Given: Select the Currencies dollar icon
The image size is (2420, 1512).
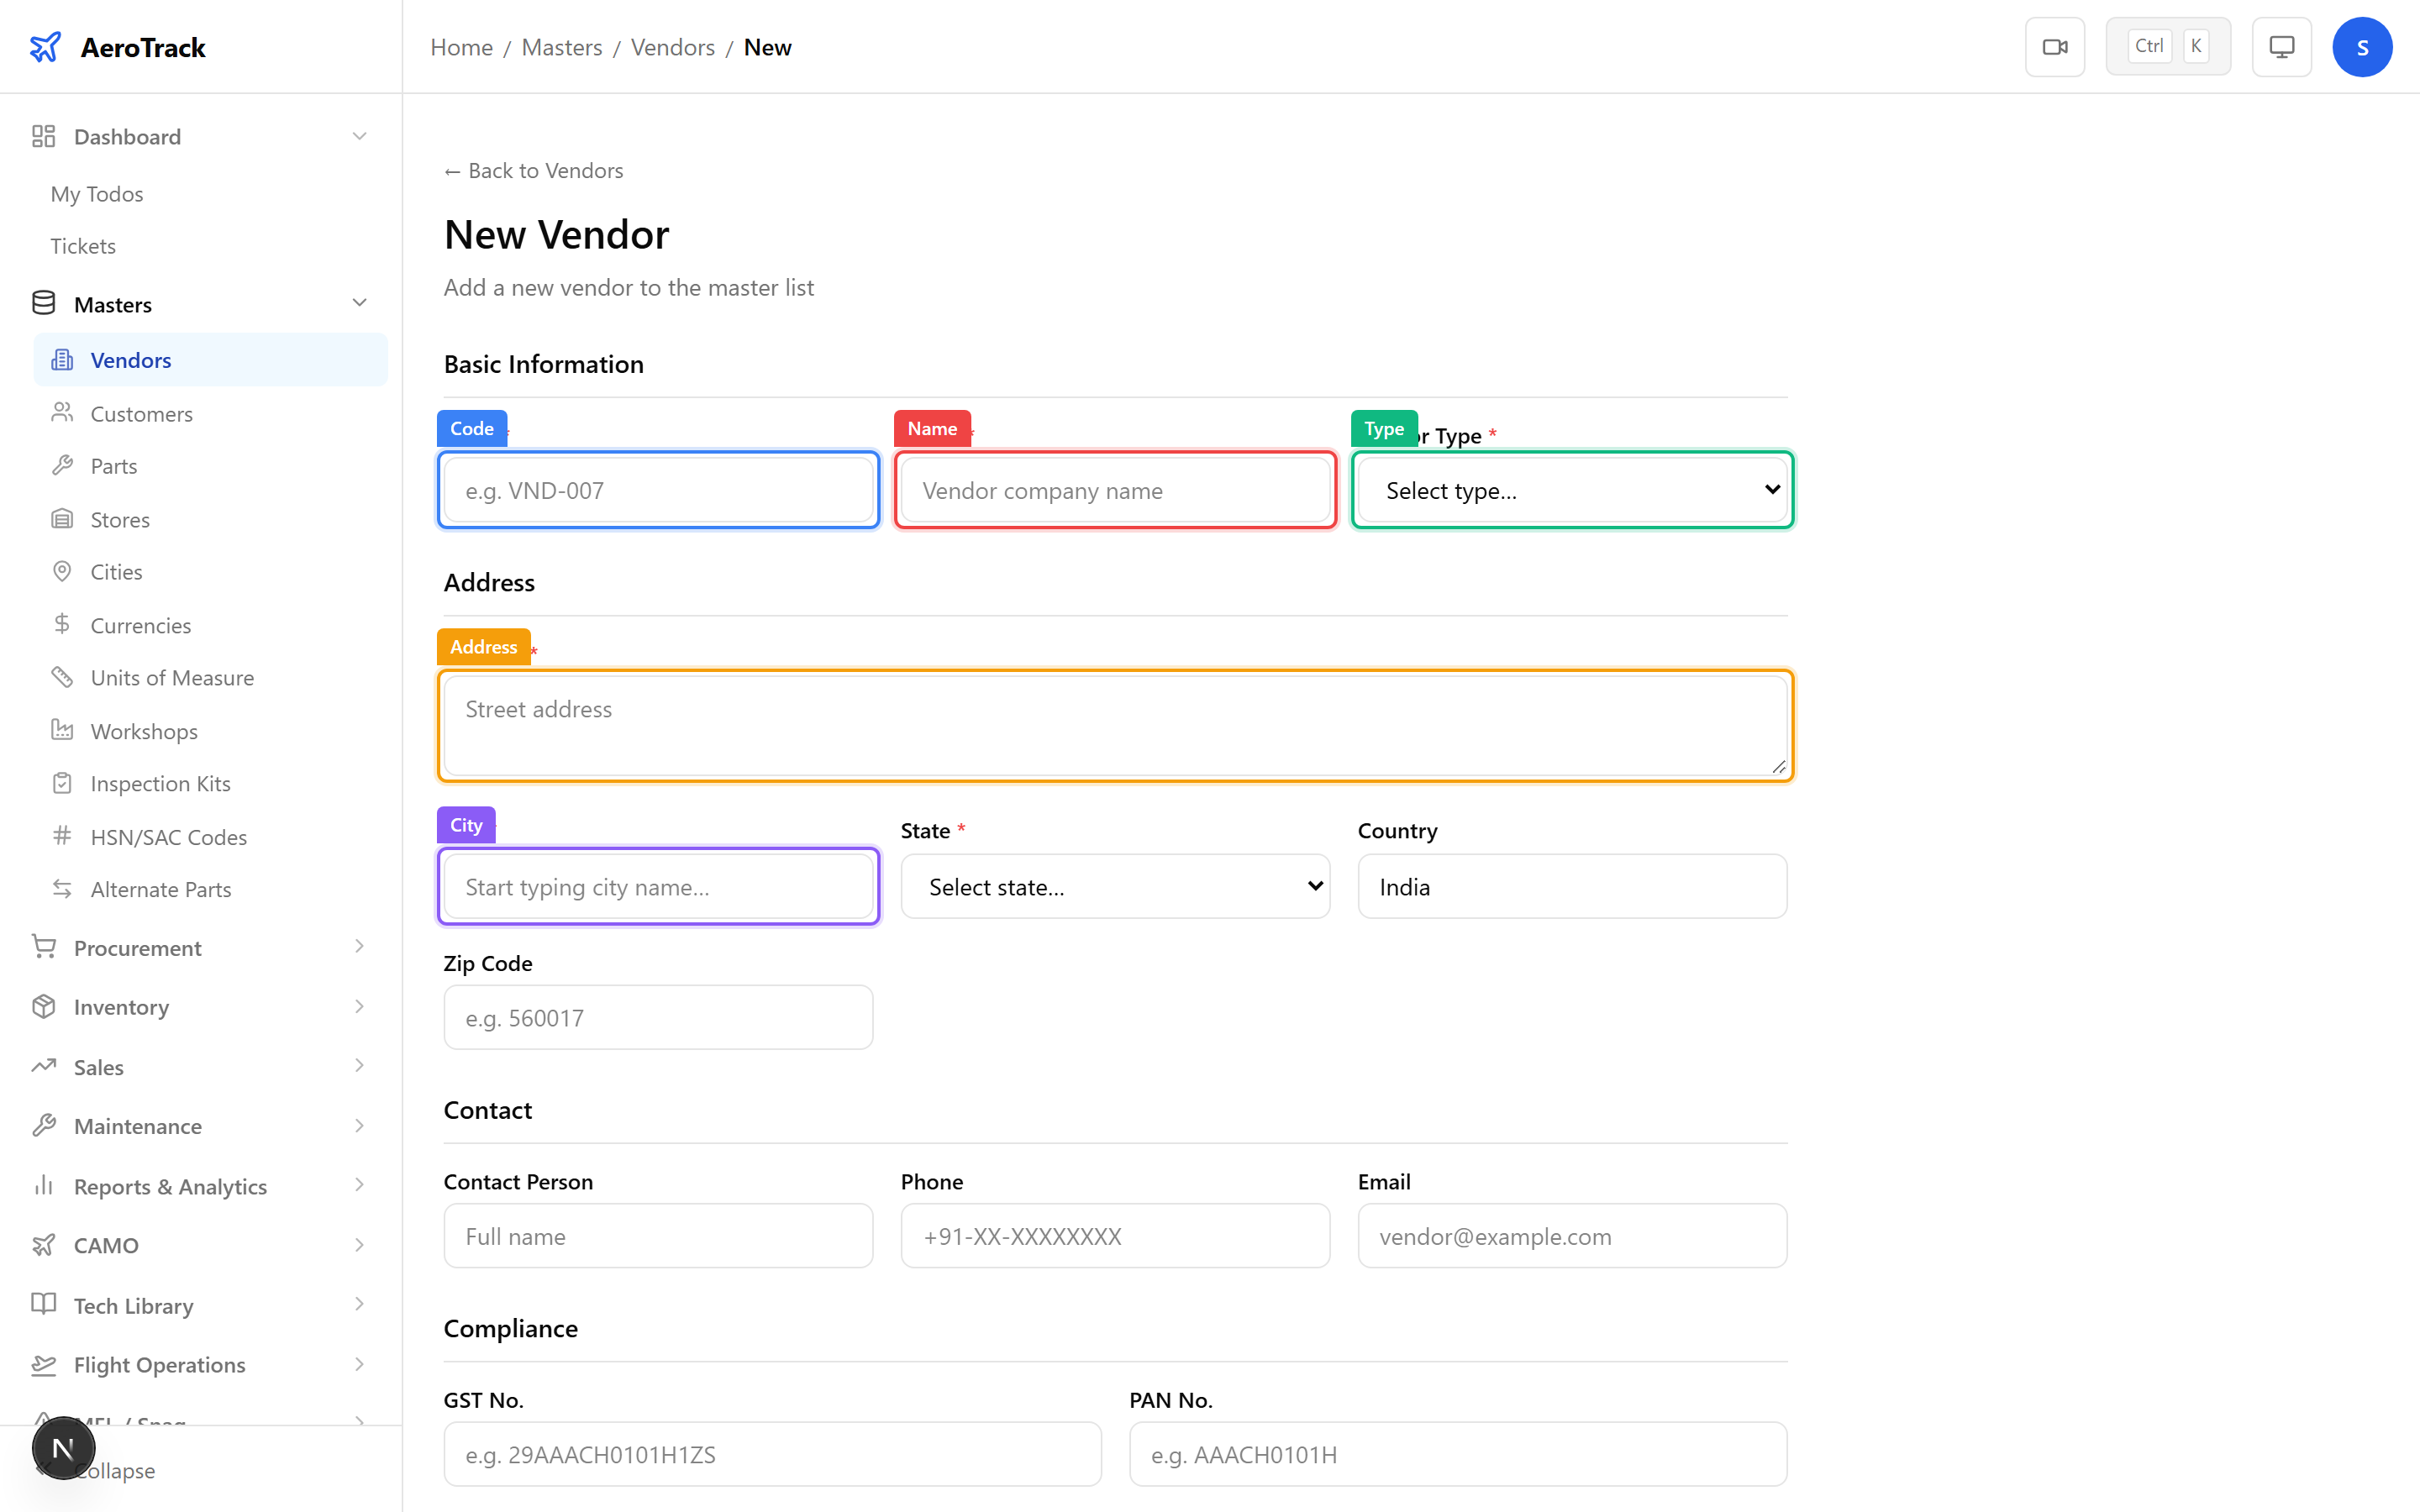Looking at the screenshot, I should (63, 624).
